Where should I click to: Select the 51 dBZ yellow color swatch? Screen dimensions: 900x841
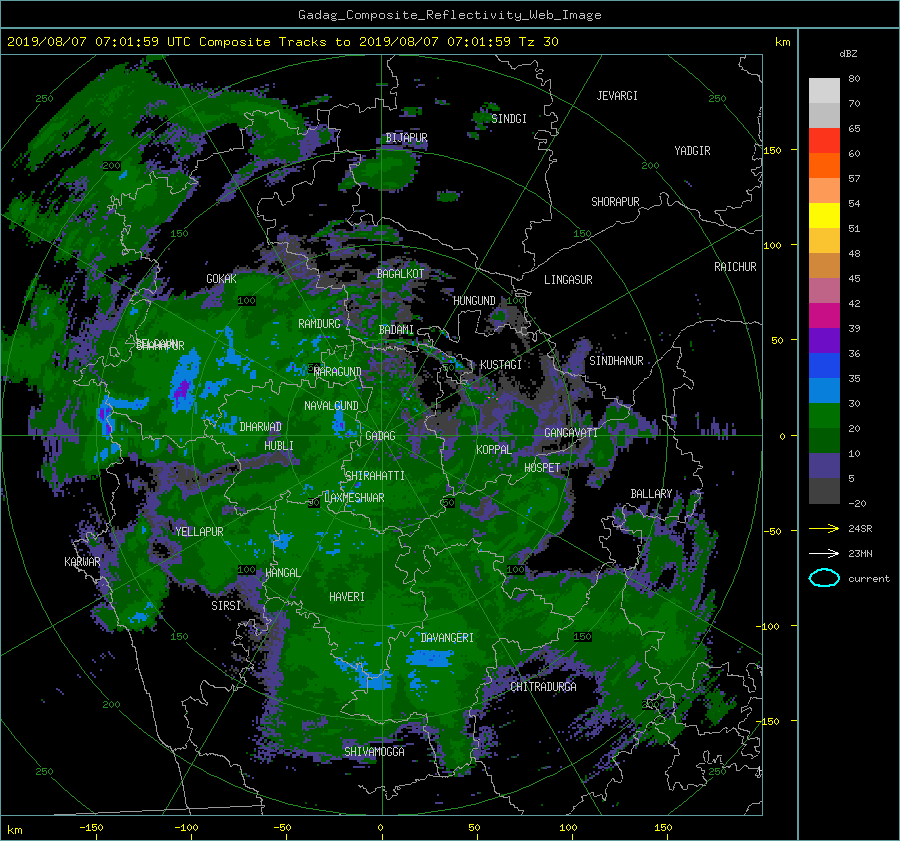pyautogui.click(x=824, y=216)
